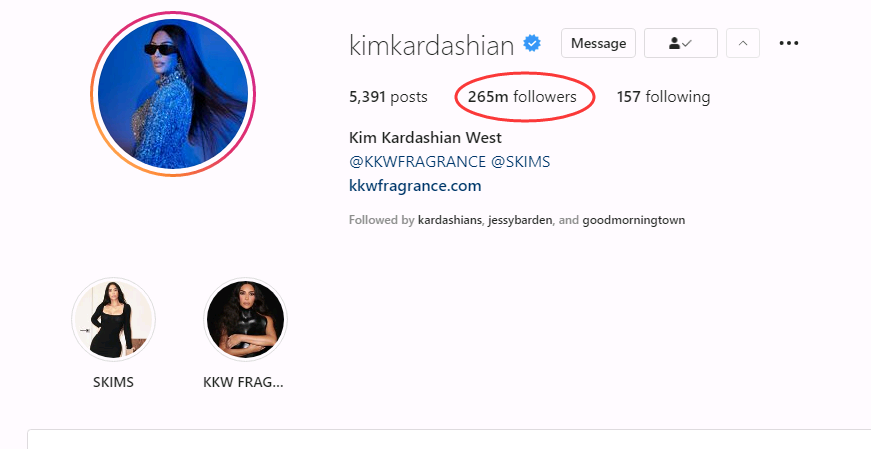Expand suggested accounts with chevron button
The width and height of the screenshot is (871, 449).
pyautogui.click(x=743, y=43)
